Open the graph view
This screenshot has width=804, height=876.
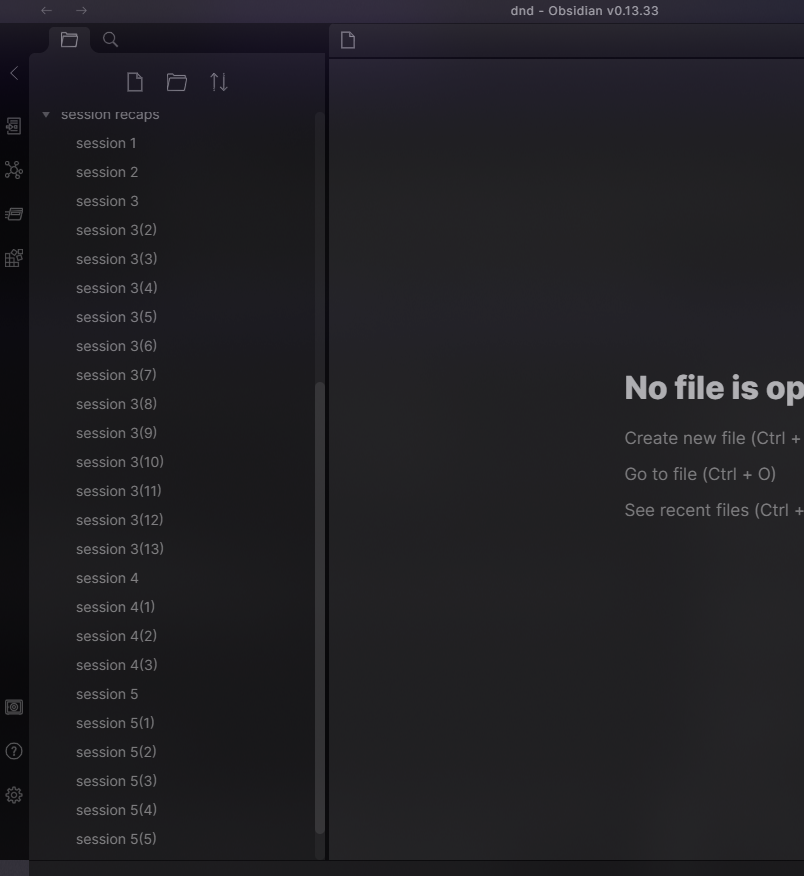coord(13,170)
